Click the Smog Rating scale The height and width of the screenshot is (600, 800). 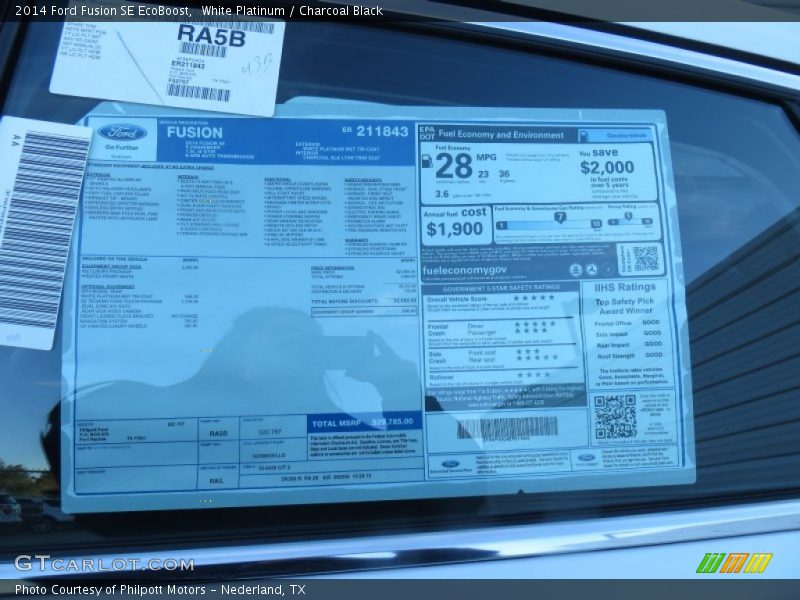[x=630, y=220]
